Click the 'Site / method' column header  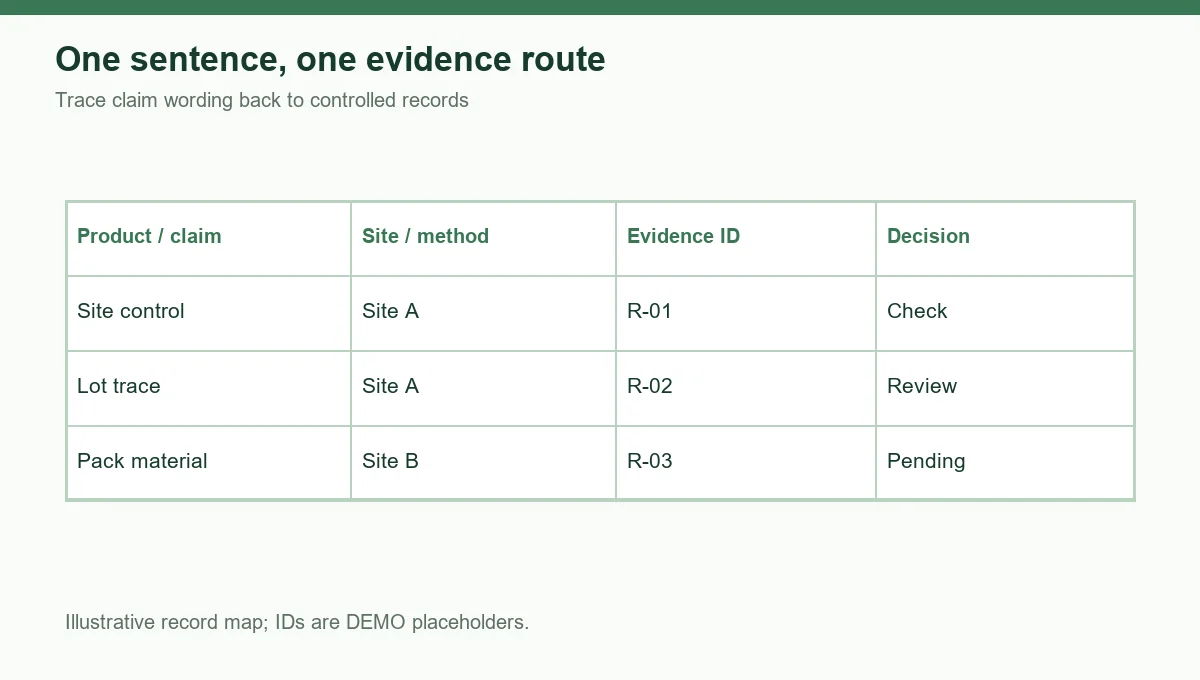tap(483, 238)
